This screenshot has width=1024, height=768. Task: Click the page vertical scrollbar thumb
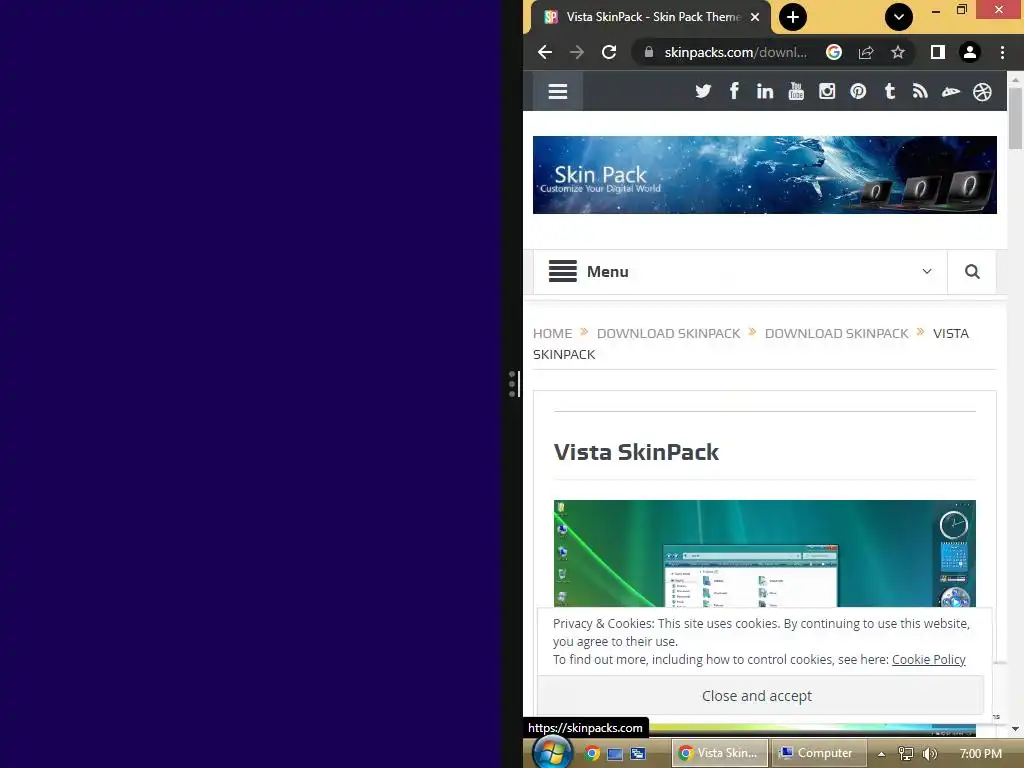point(1015,118)
